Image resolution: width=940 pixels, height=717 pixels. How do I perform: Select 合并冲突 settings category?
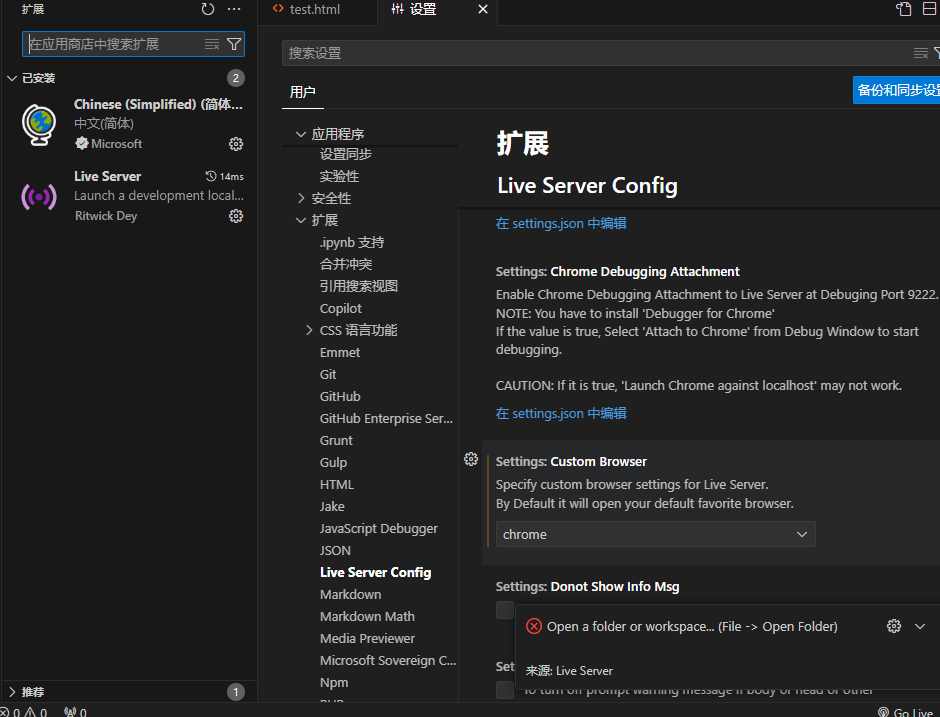point(346,264)
